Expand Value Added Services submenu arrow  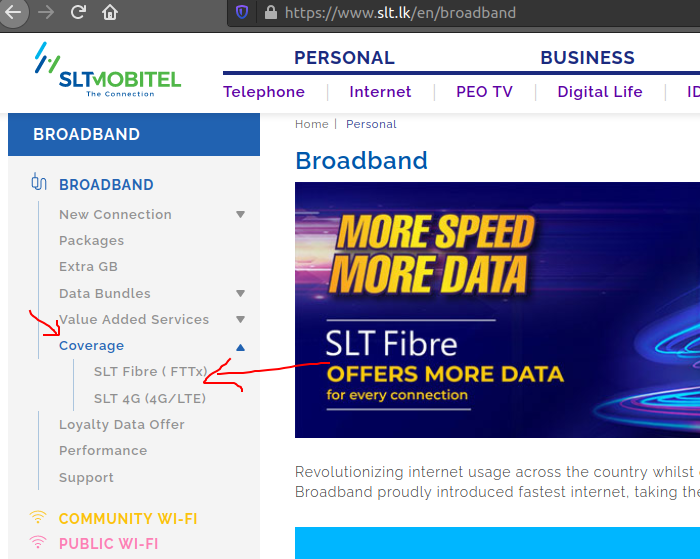pos(241,320)
